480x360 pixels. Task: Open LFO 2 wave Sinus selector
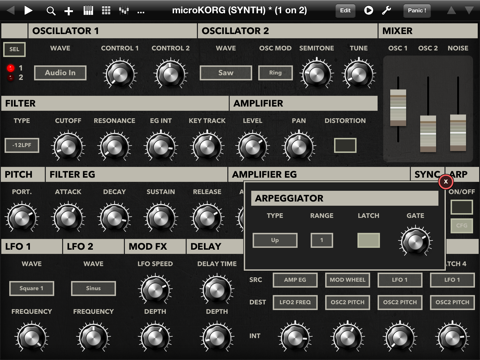pyautogui.click(x=93, y=288)
